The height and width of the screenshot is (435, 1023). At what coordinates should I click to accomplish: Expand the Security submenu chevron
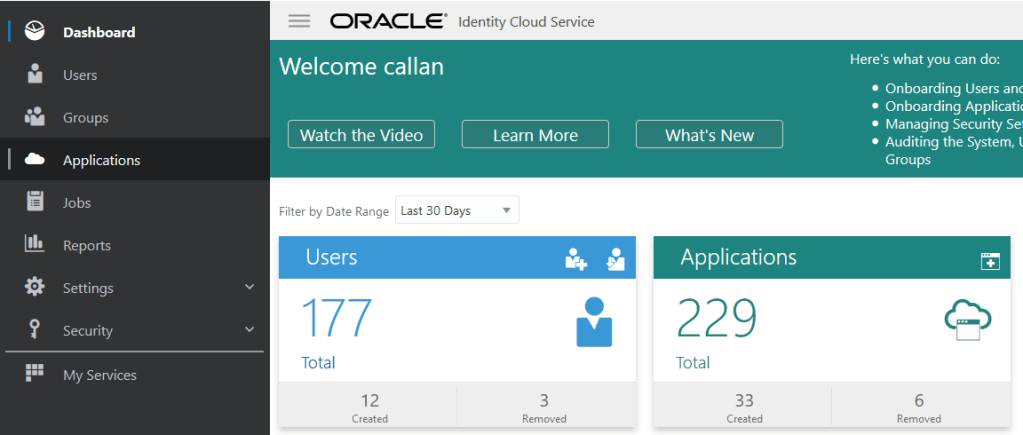pos(250,331)
